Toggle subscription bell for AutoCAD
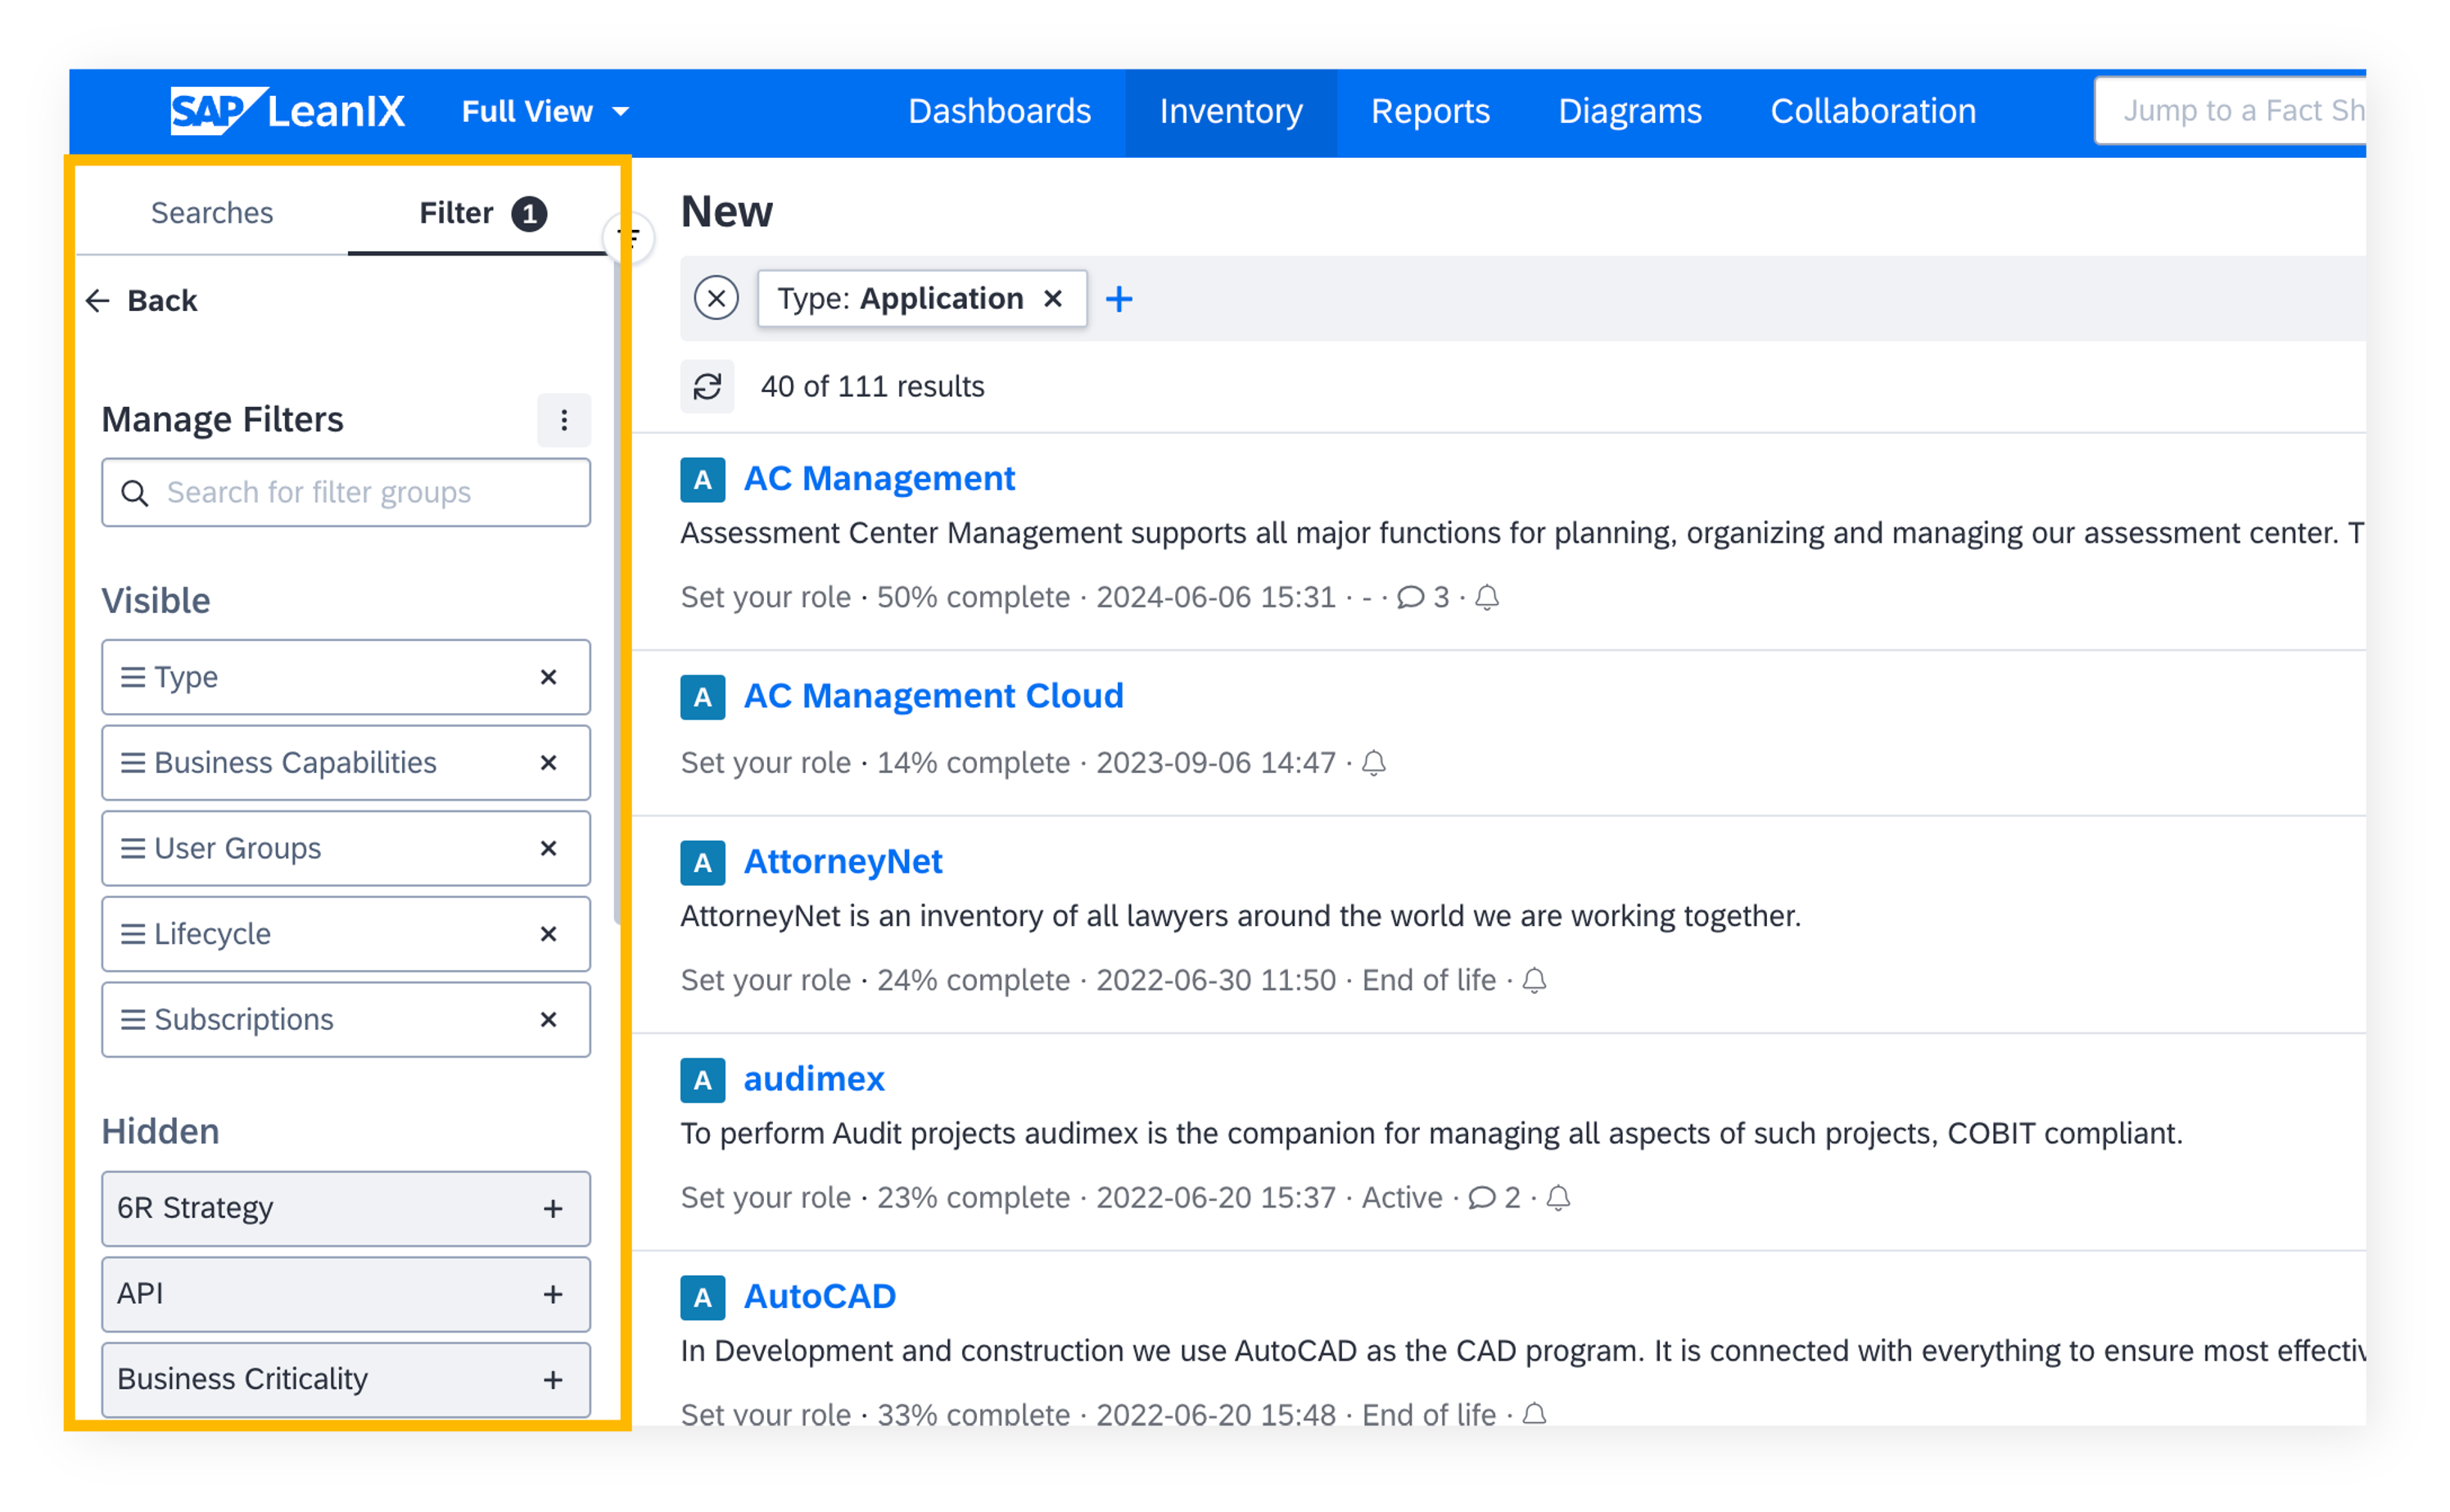Image resolution: width=2450 pixels, height=1512 pixels. [x=1534, y=1414]
